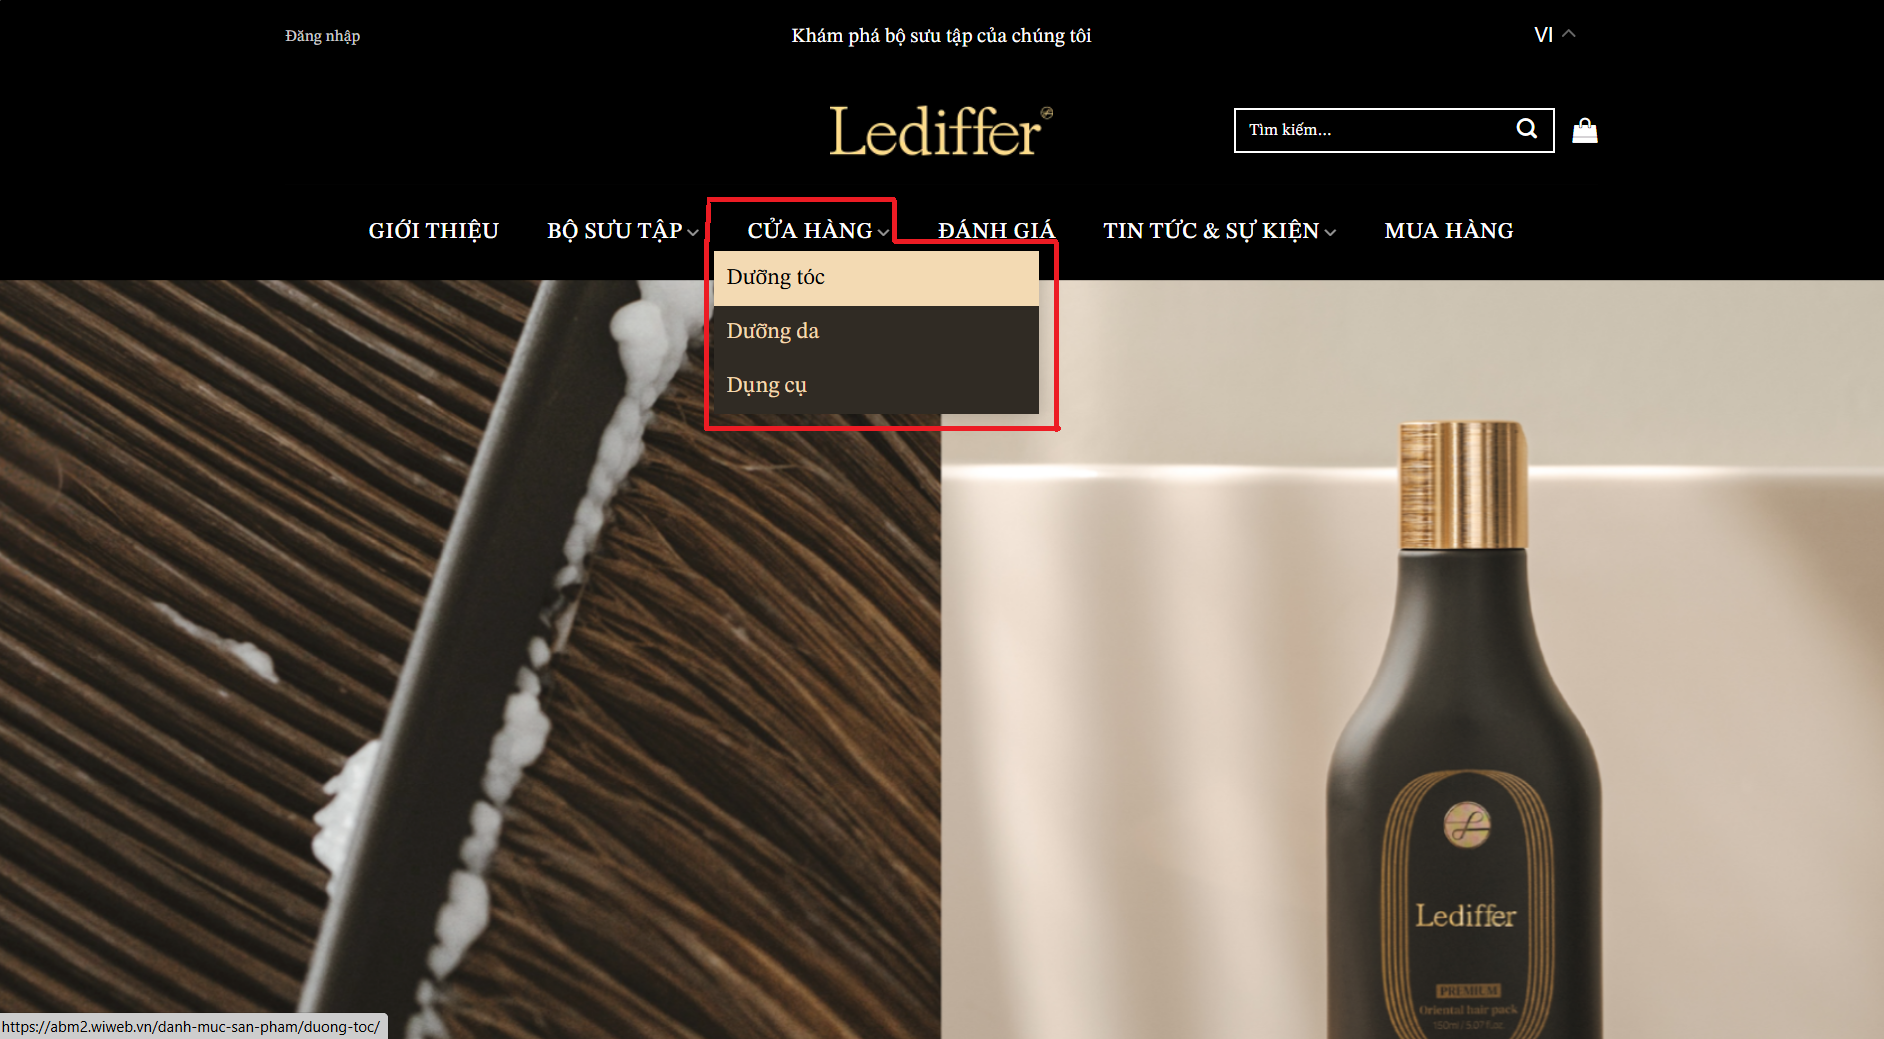Image resolution: width=1884 pixels, height=1039 pixels.
Task: Expand TIN TỨC & SỰ KIỆN chevron
Action: point(1330,232)
